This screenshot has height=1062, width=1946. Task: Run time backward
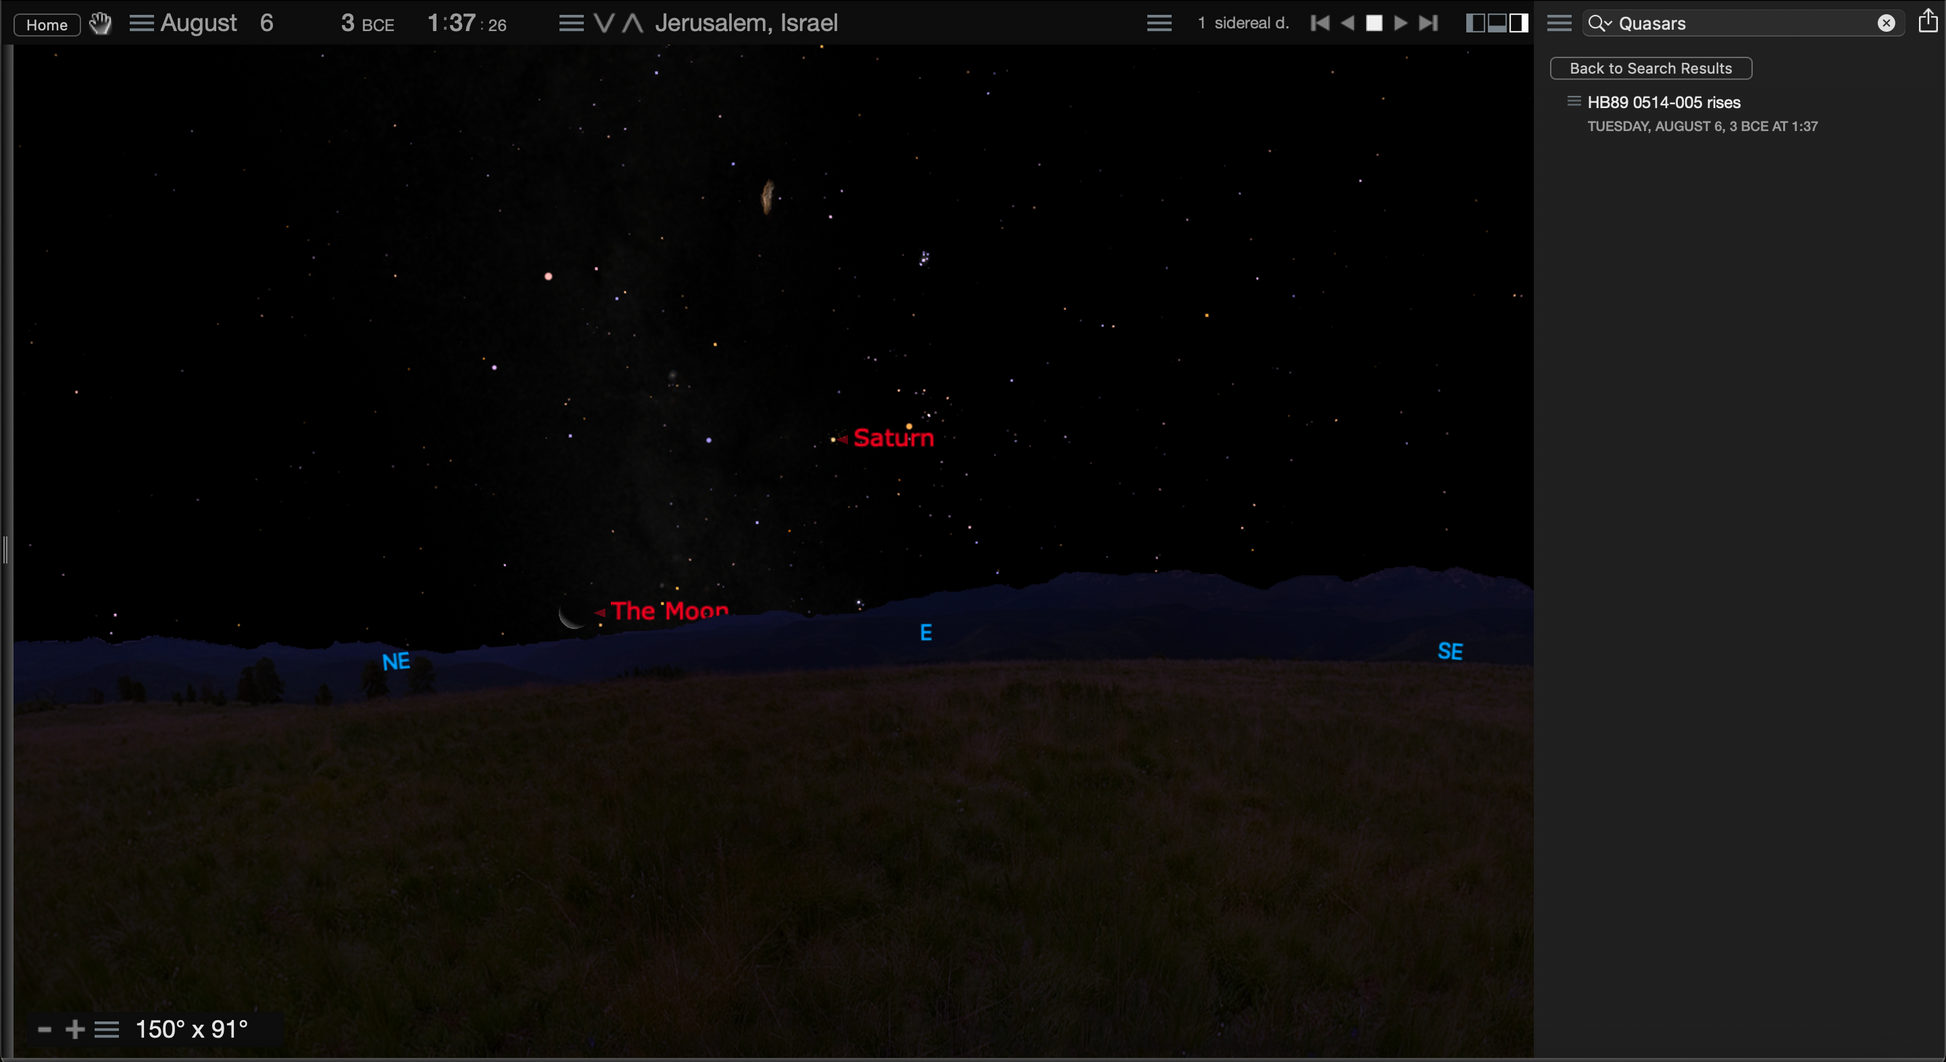[x=1348, y=23]
